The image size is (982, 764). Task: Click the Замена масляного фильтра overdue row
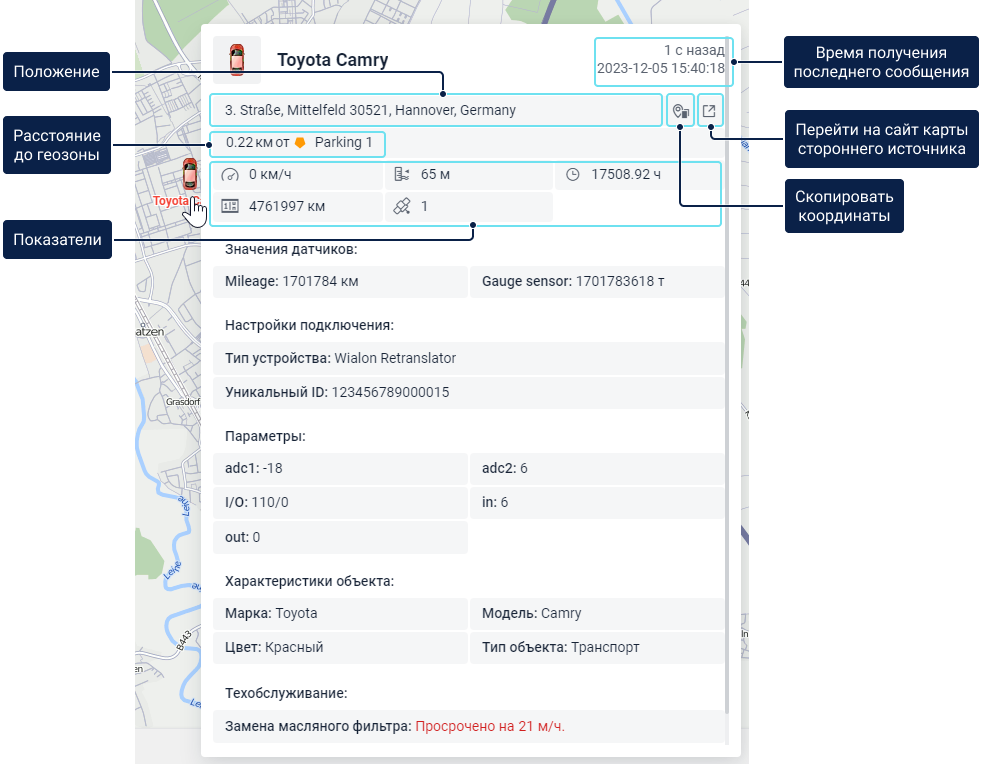(x=468, y=726)
